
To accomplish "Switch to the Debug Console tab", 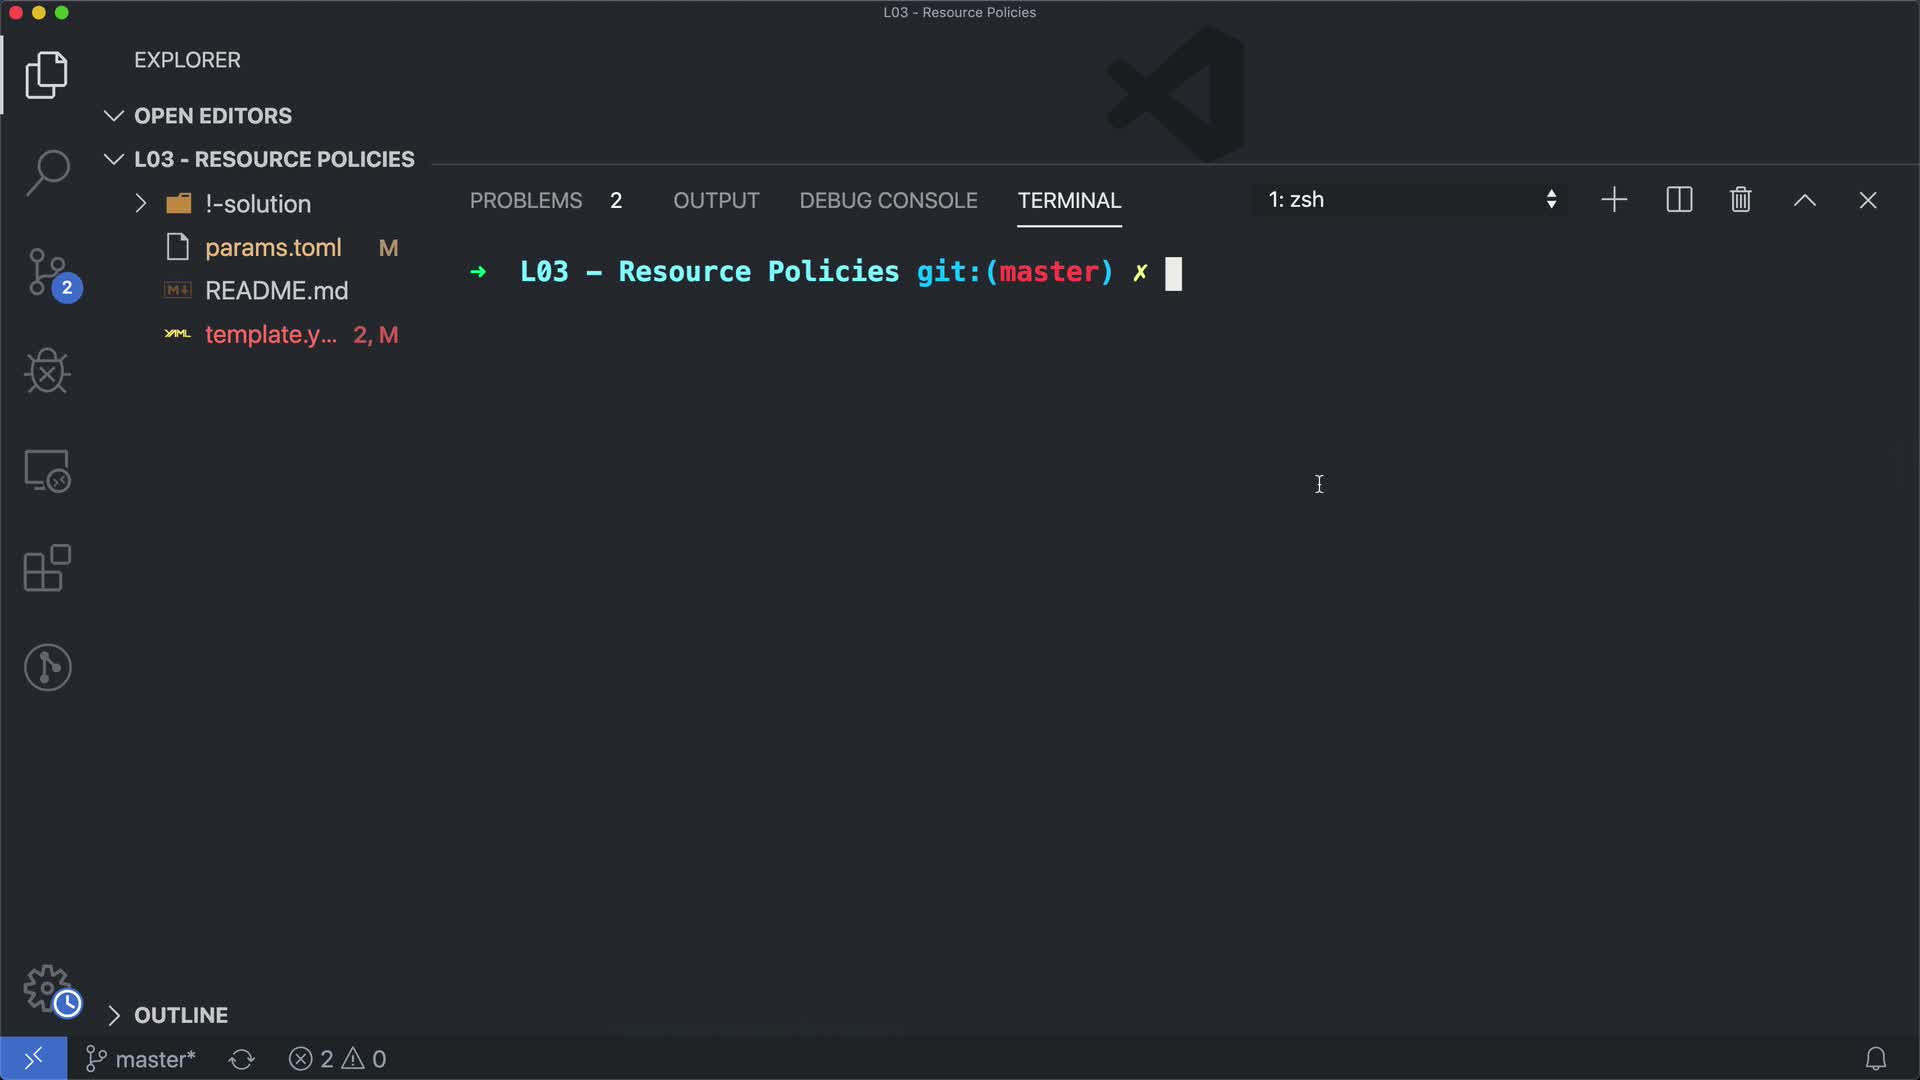I will 888,200.
